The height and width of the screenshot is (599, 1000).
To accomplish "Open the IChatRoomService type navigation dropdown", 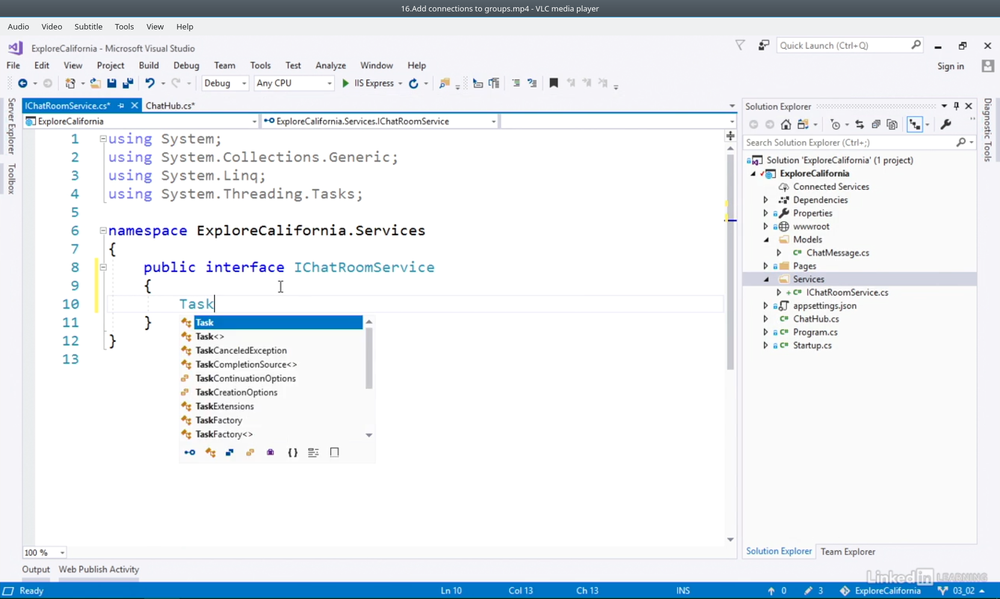I will (379, 121).
